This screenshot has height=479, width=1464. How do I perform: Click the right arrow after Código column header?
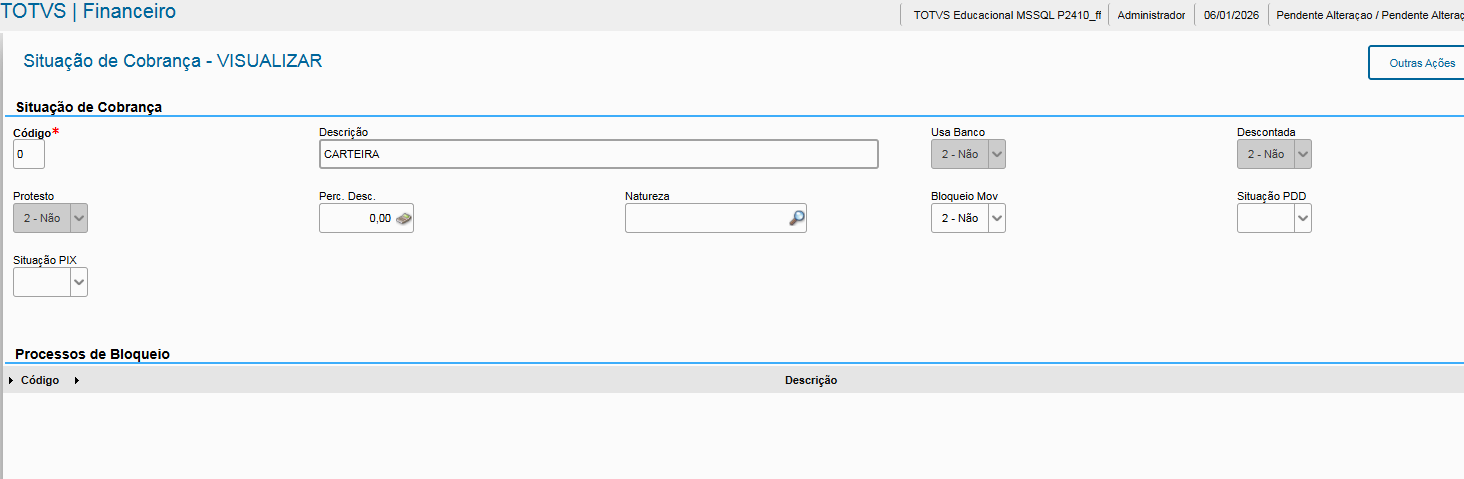pyautogui.click(x=76, y=381)
